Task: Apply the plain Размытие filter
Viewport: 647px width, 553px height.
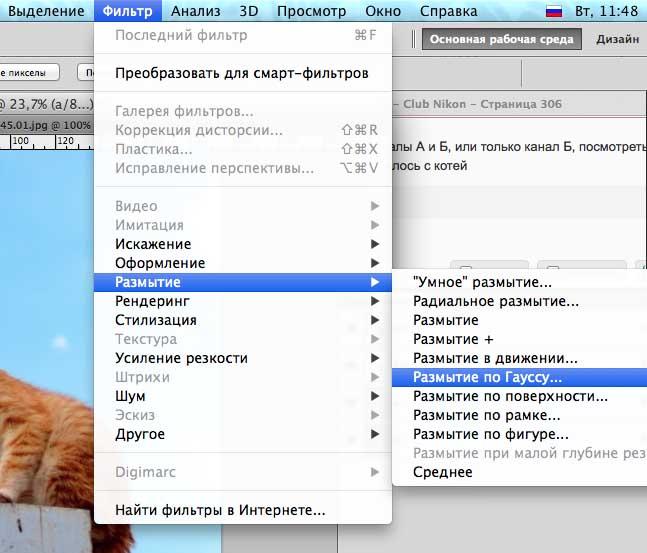Action: [x=519, y=320]
